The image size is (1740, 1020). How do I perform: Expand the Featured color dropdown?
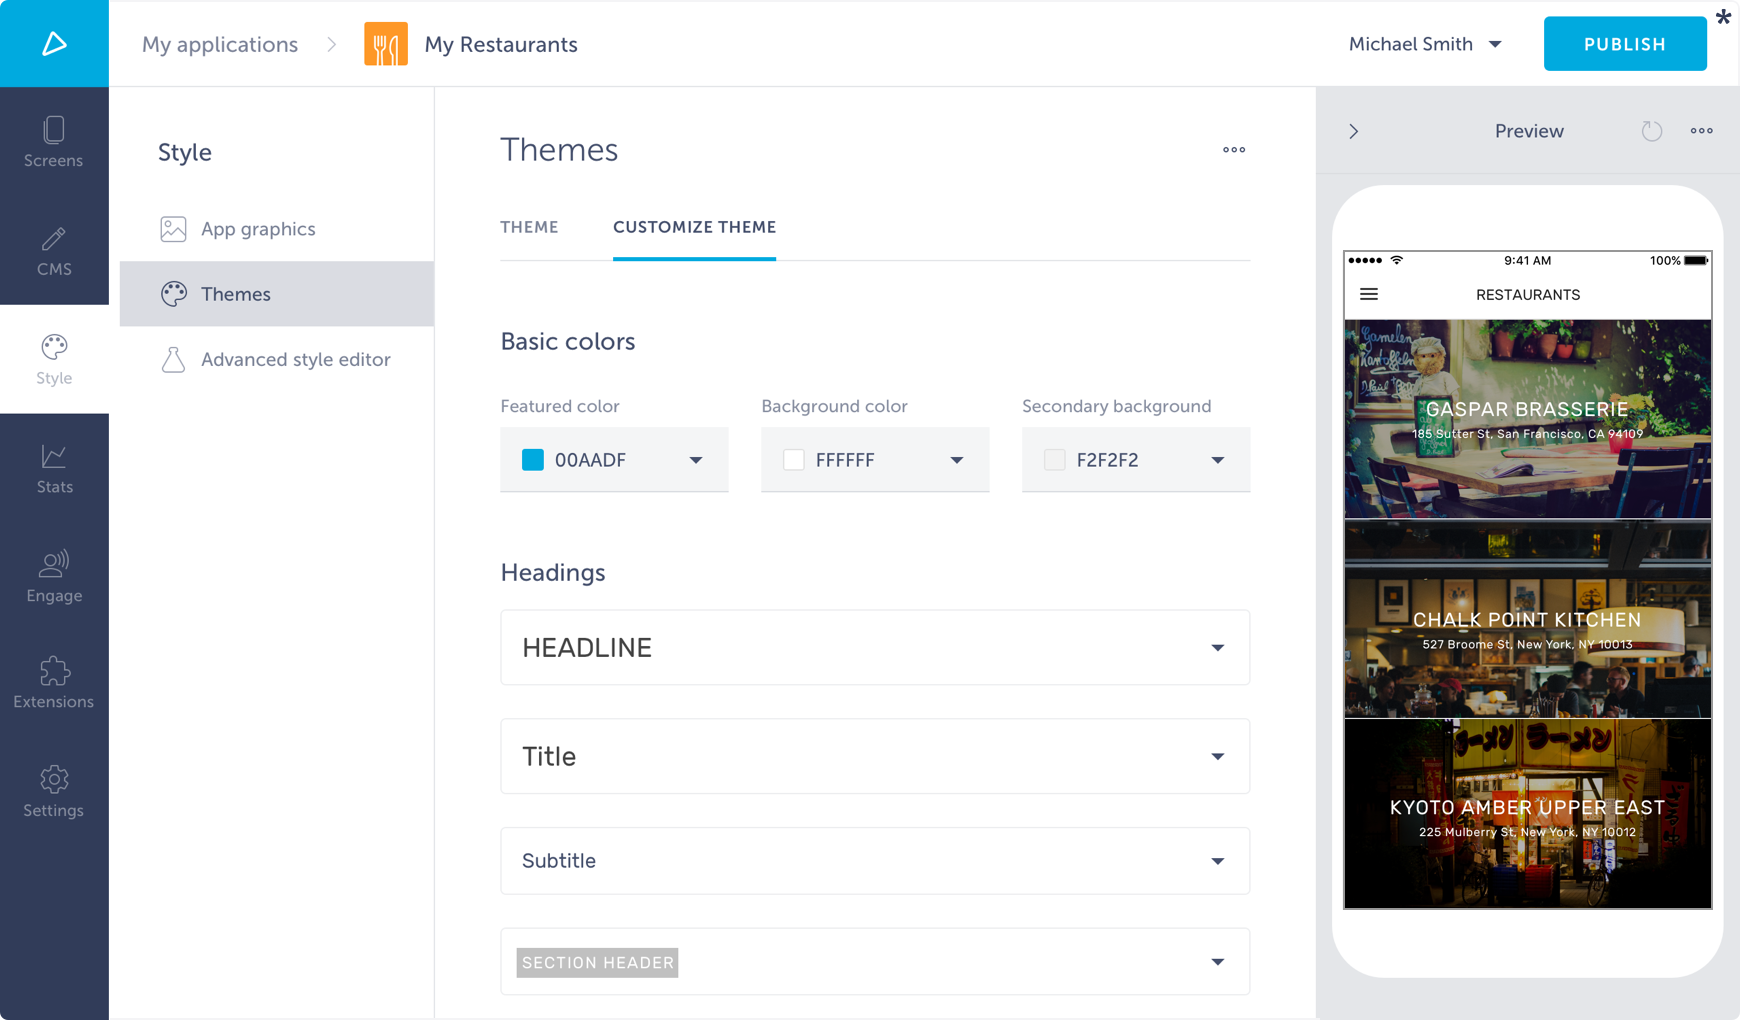point(695,460)
